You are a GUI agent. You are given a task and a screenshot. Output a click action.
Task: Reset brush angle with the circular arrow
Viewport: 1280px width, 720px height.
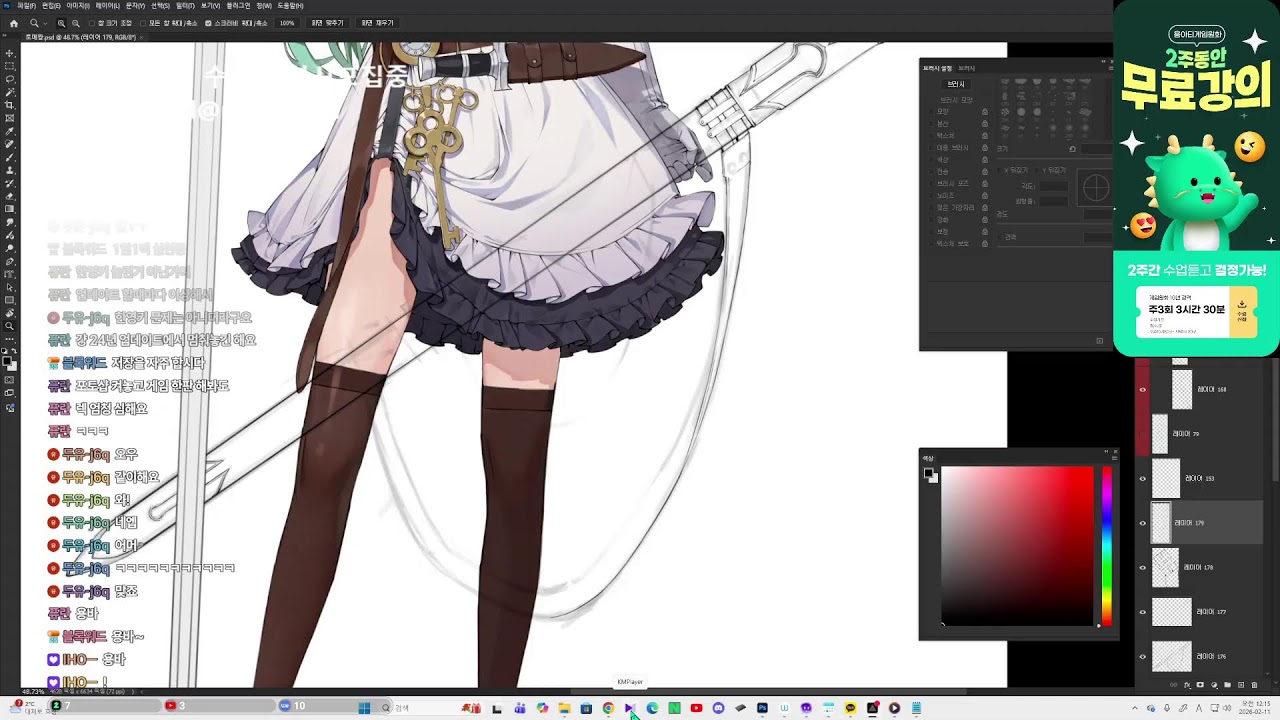tap(1072, 149)
